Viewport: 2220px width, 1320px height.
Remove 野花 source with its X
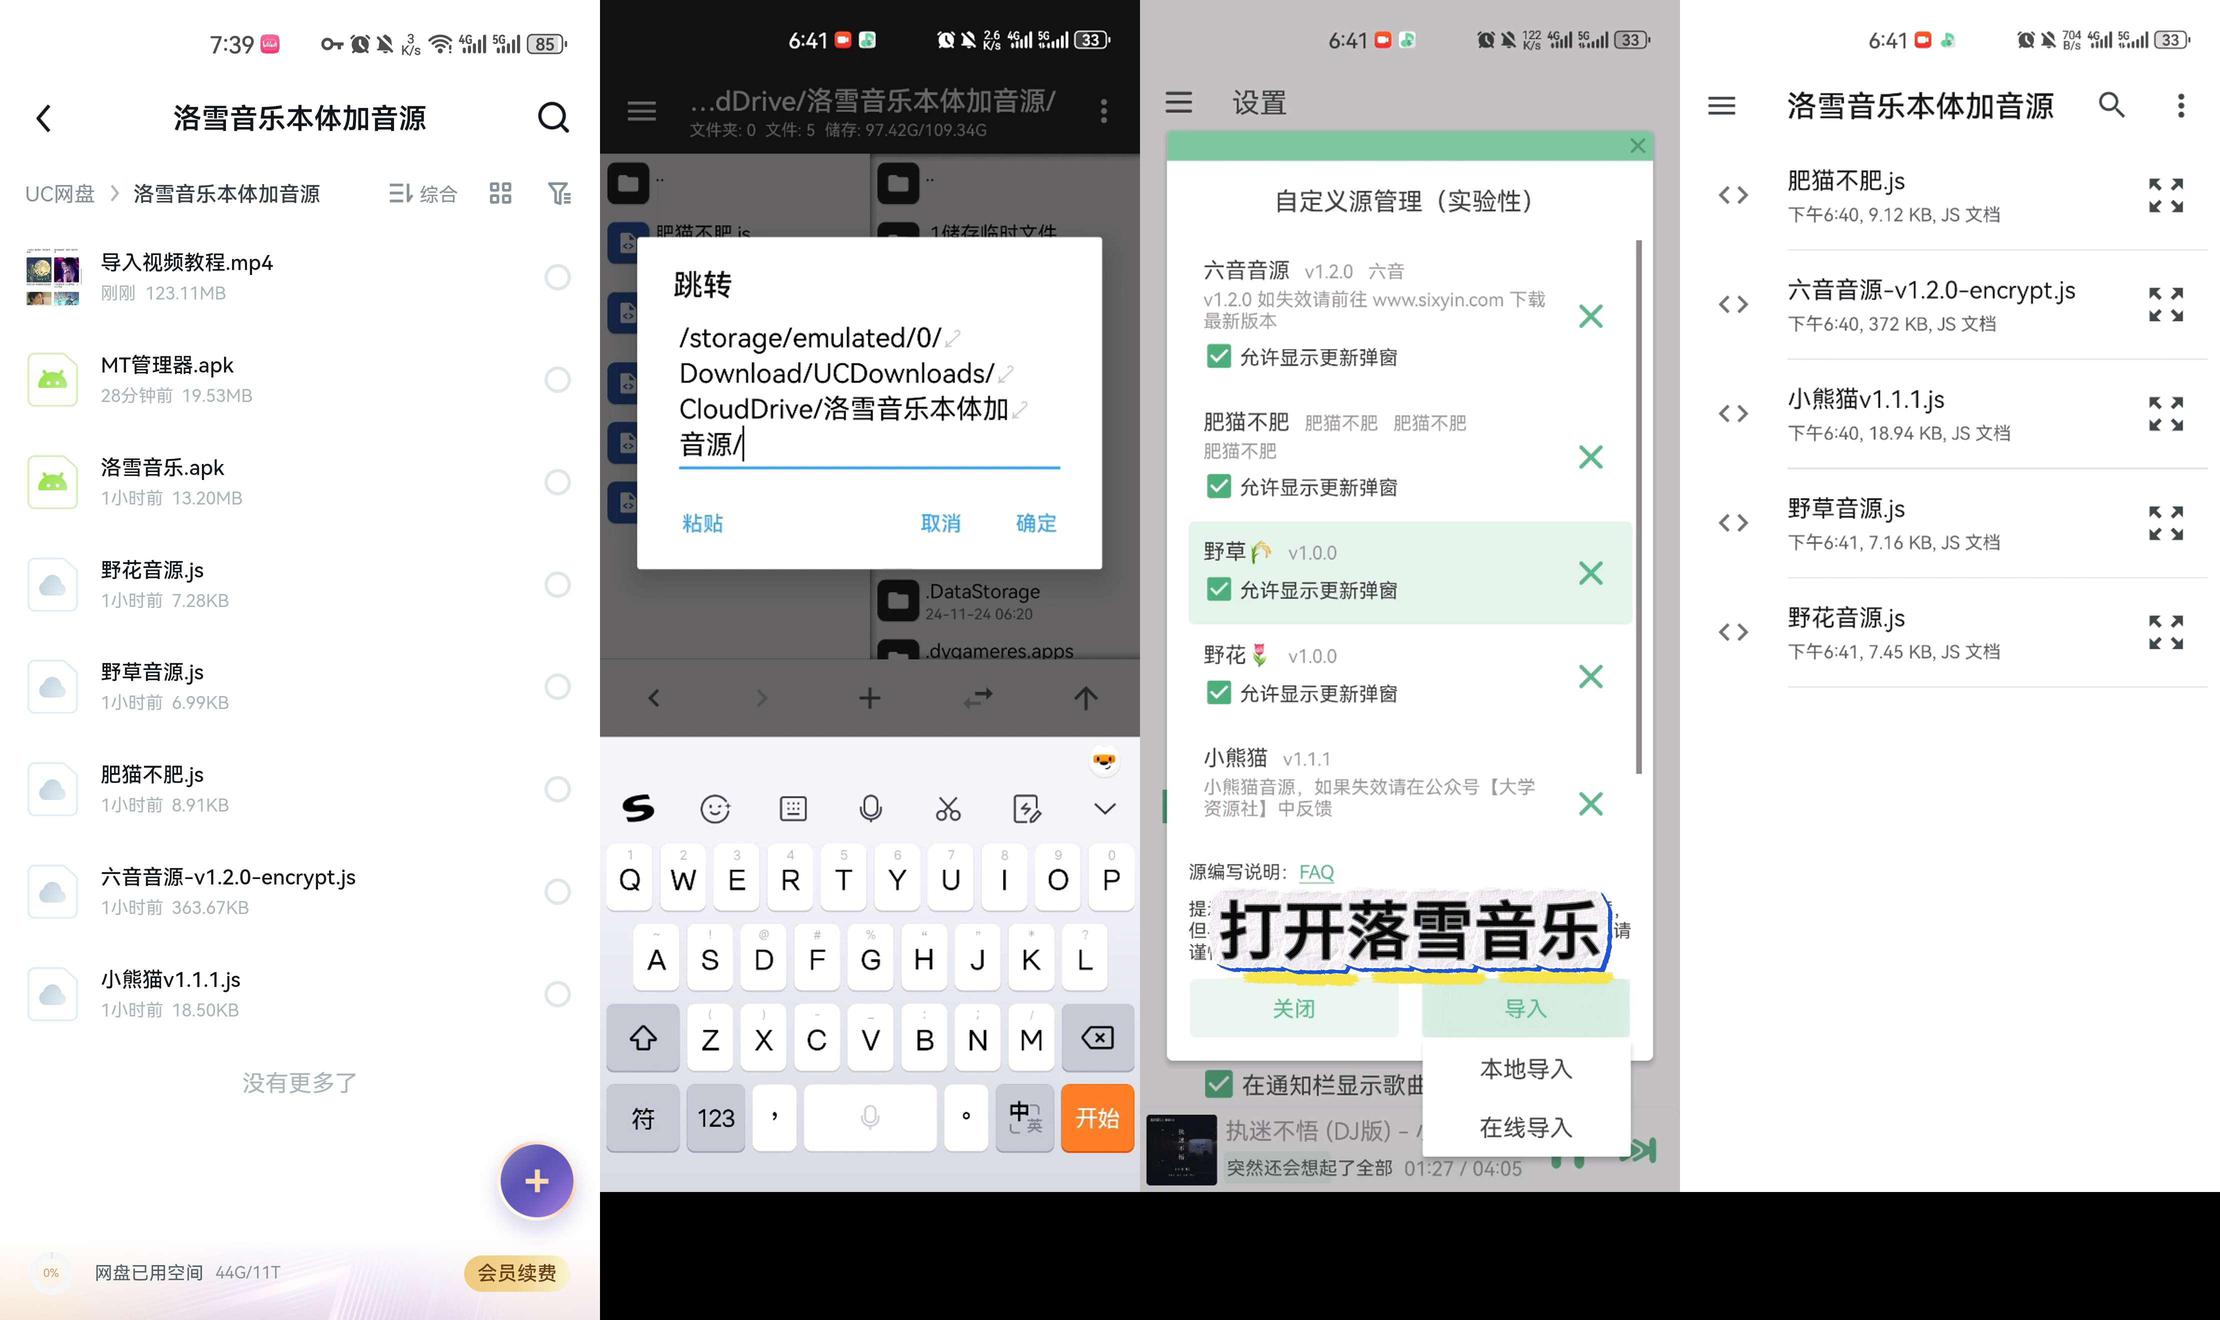(x=1591, y=677)
